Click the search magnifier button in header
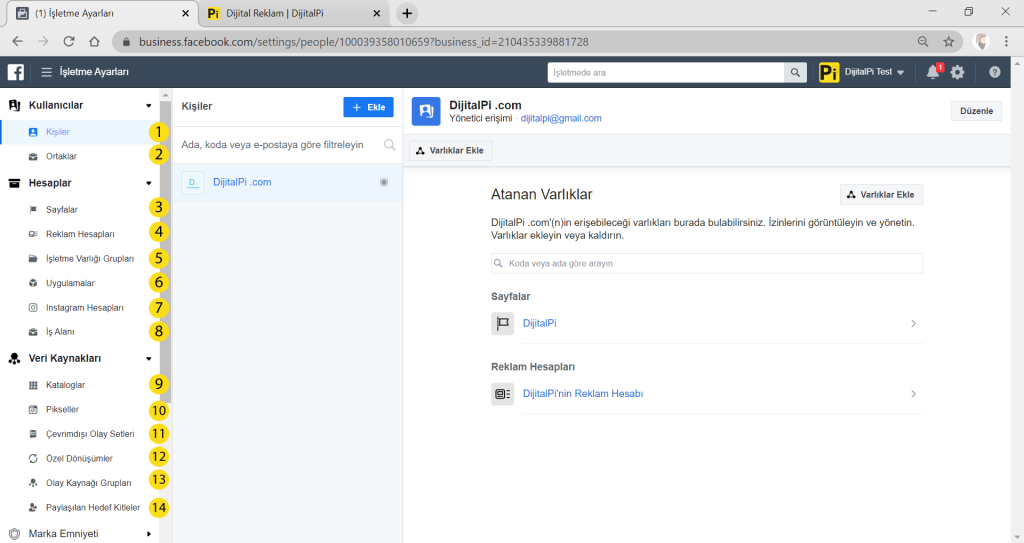 pyautogui.click(x=795, y=73)
